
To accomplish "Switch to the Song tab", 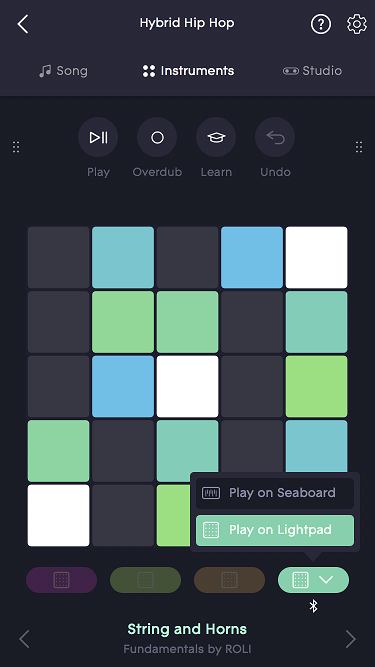I will click(x=63, y=71).
